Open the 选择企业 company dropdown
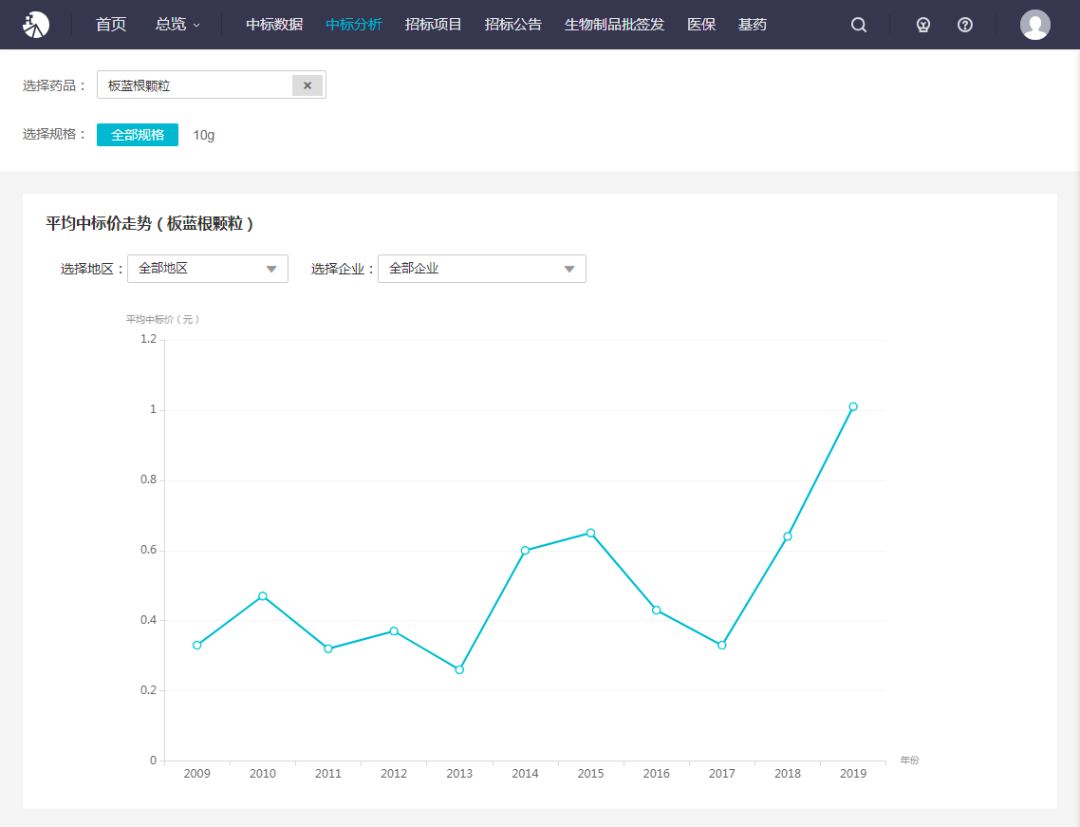 [481, 269]
